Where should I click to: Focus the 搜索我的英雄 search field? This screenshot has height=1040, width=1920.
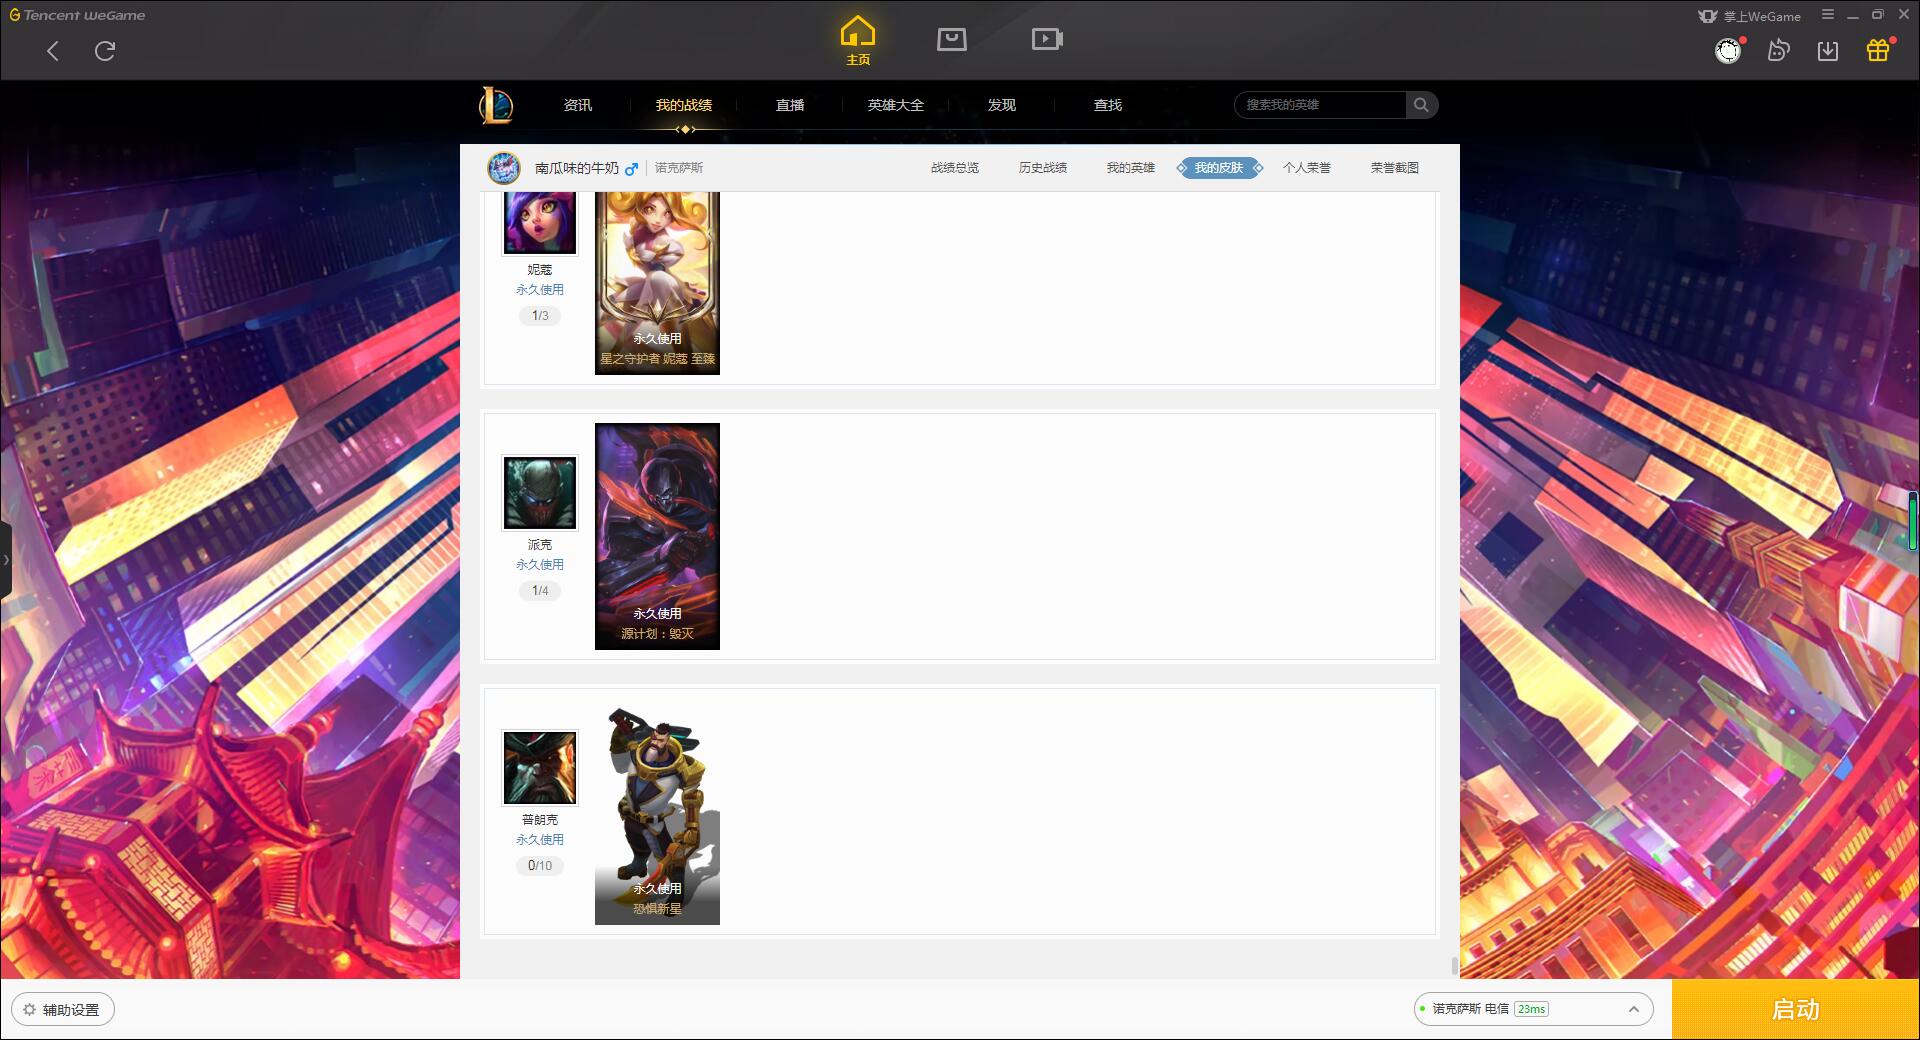coord(1320,105)
